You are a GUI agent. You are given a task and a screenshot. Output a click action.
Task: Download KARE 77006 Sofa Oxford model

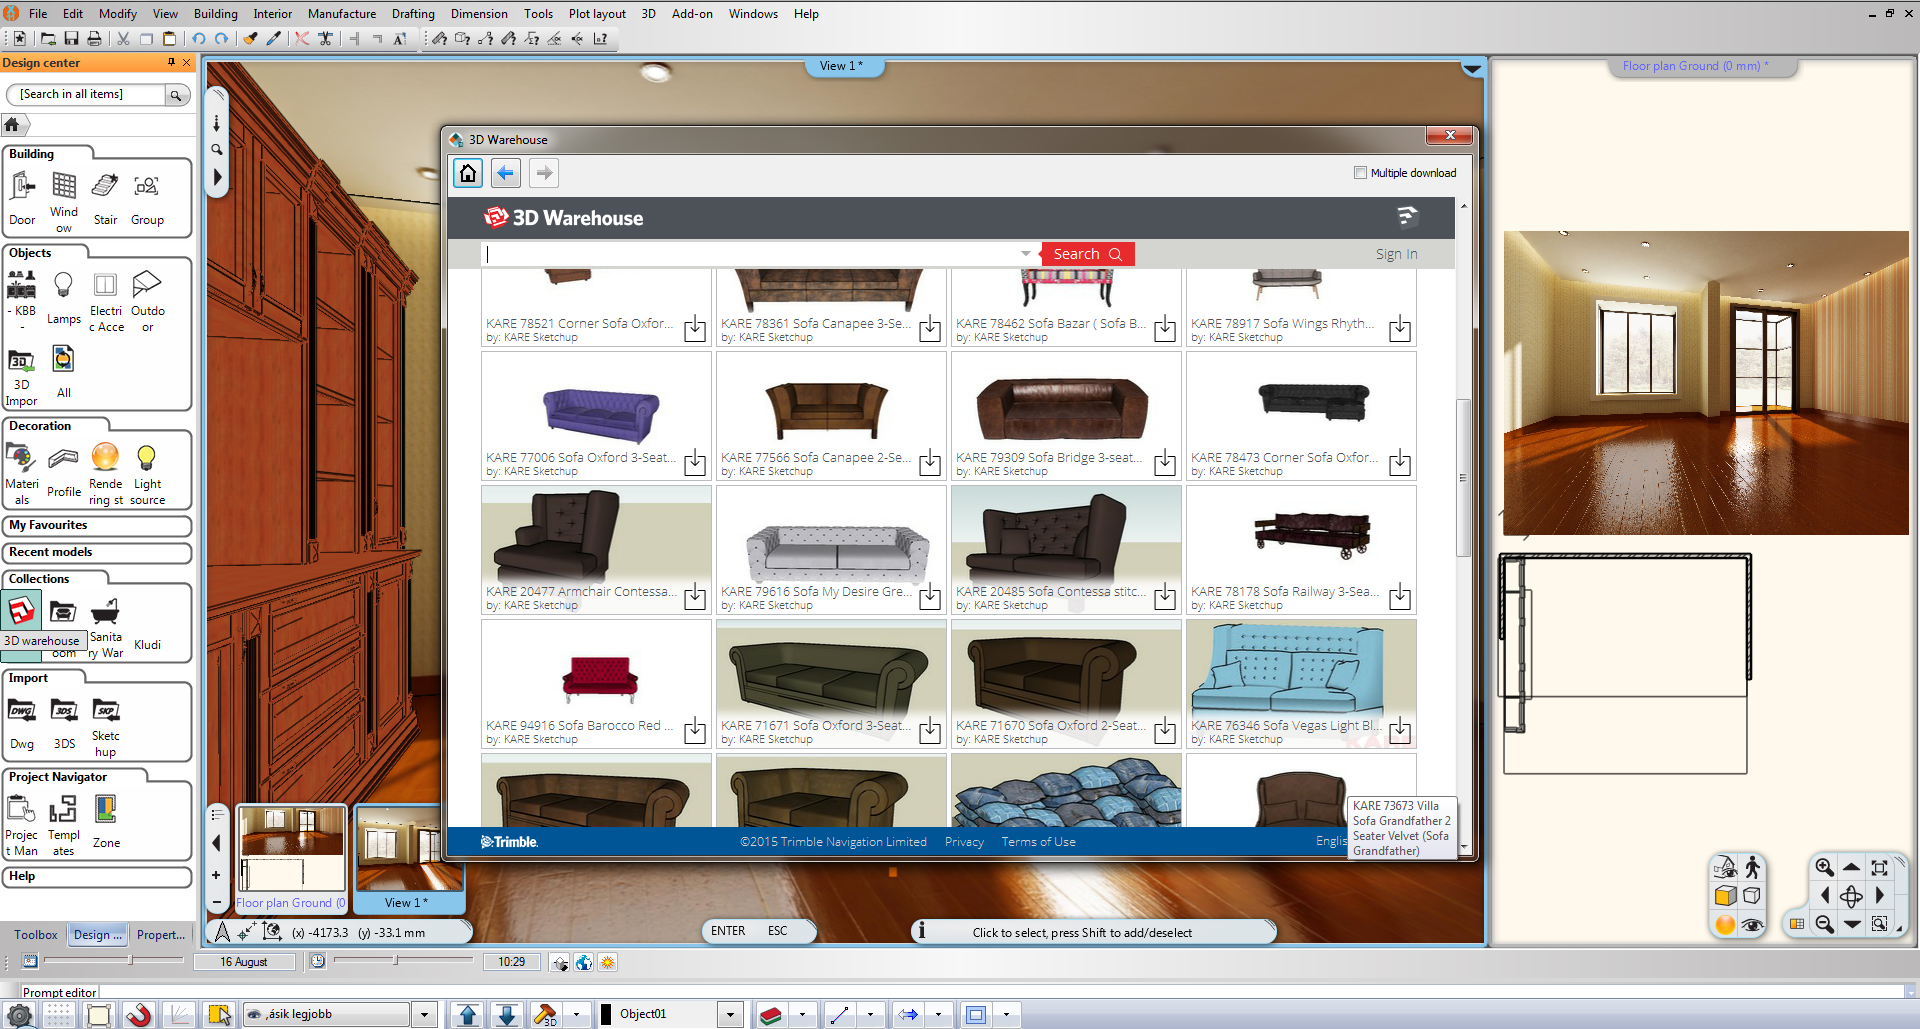[x=695, y=463]
